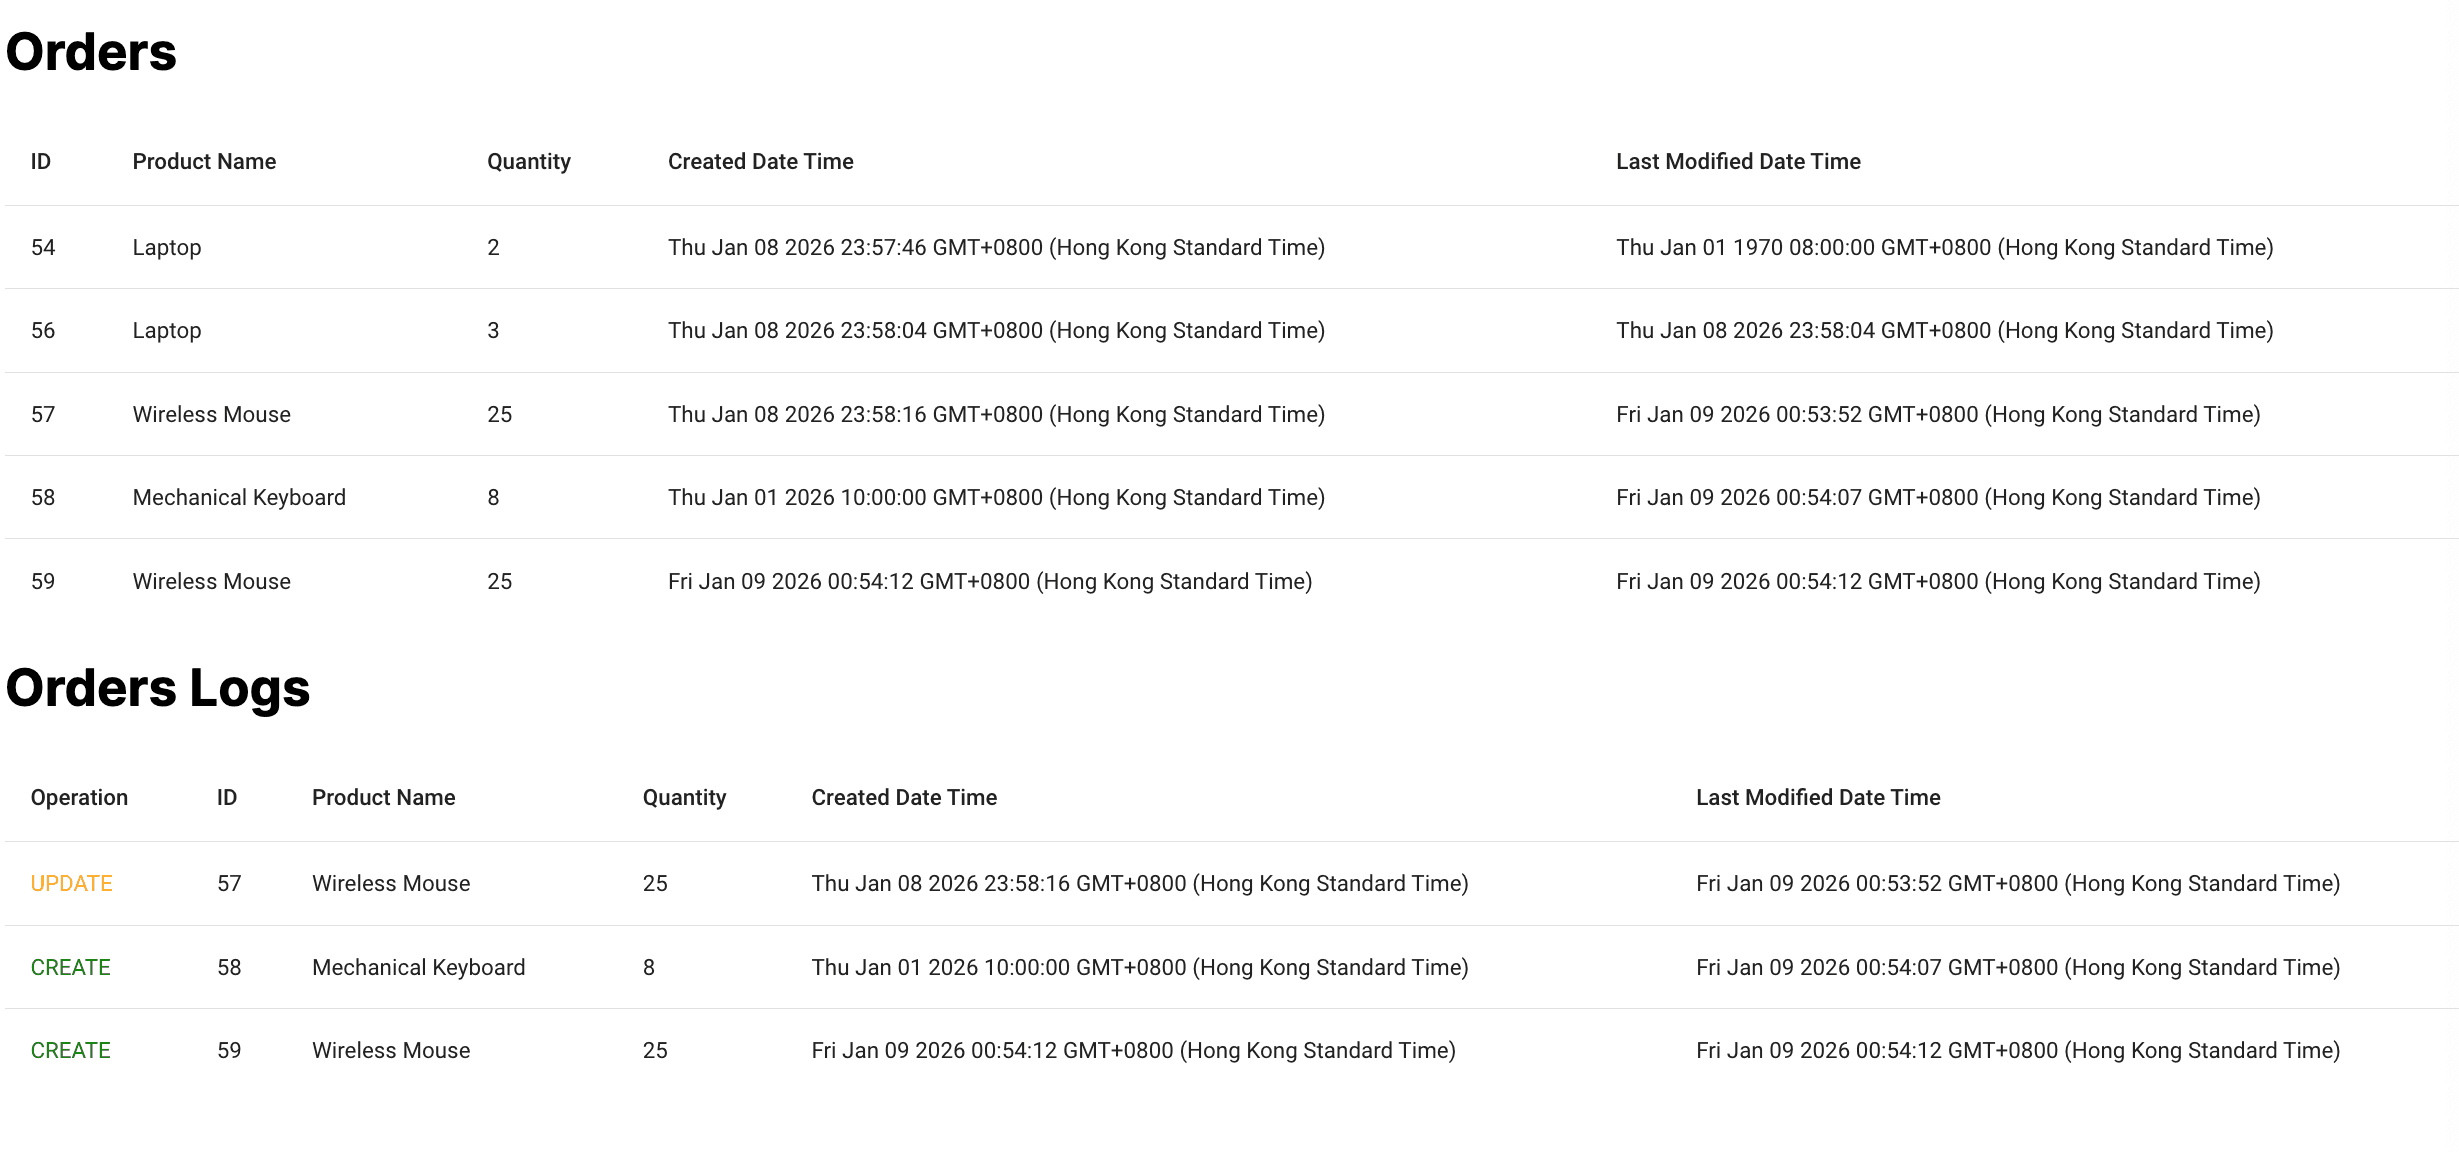Screen dimensions: 2459x1152
Task: Click Product Name header in Orders table
Action: pyautogui.click(x=204, y=162)
